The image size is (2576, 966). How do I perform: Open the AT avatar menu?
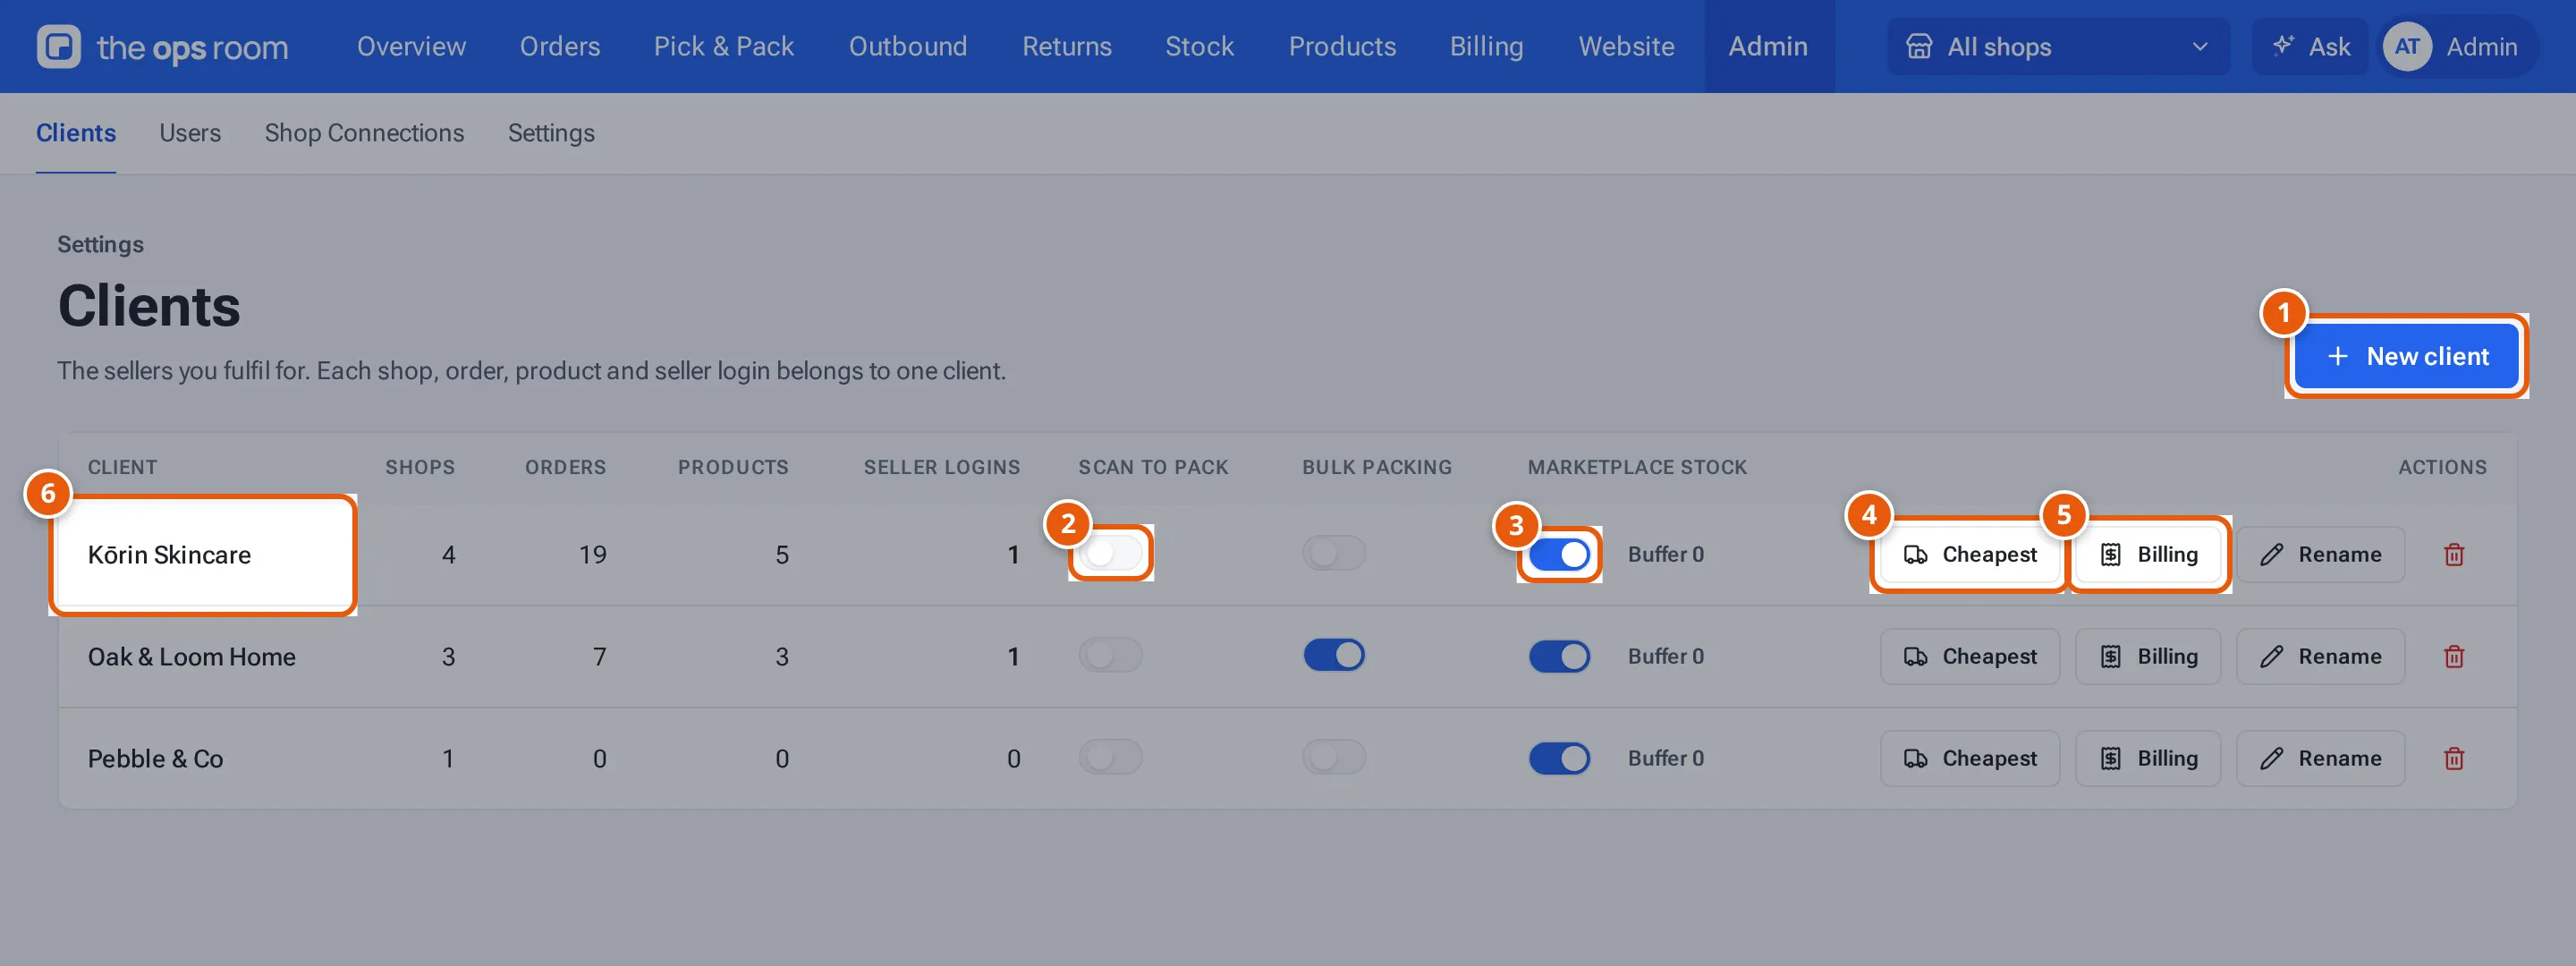click(x=2407, y=46)
